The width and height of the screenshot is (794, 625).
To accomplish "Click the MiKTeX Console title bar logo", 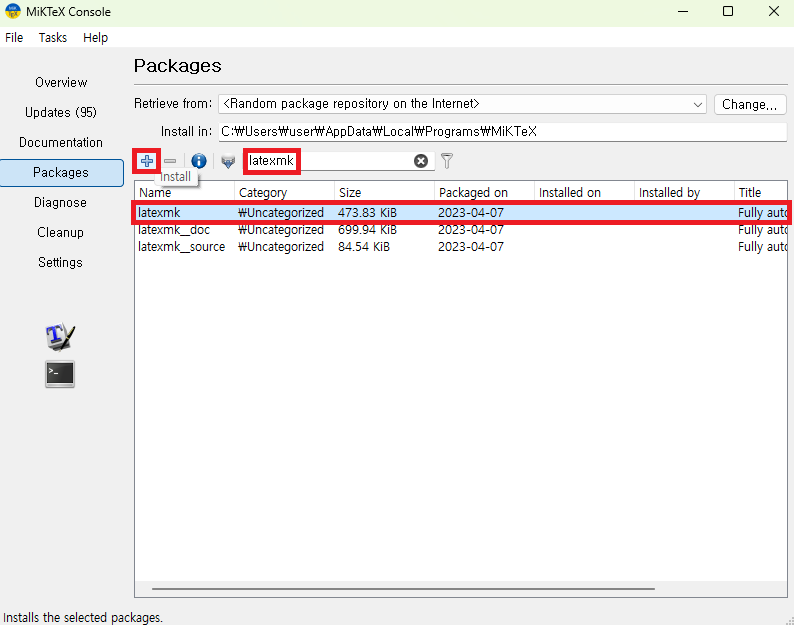I will (13, 11).
